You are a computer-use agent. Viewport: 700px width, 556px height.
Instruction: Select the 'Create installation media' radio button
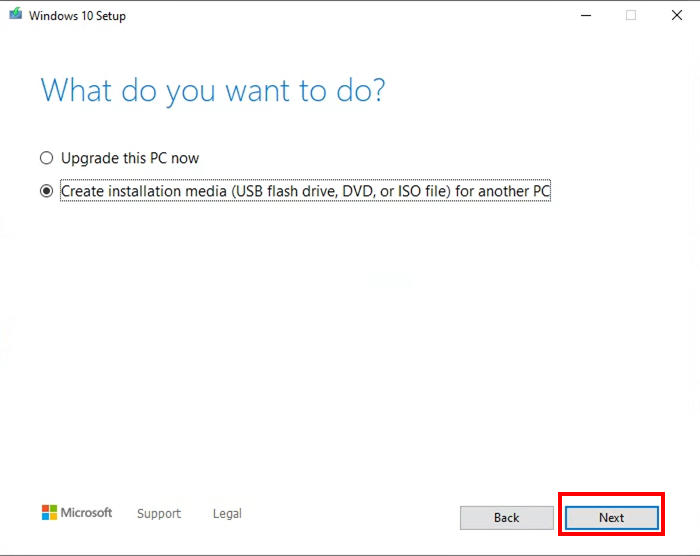(46, 191)
